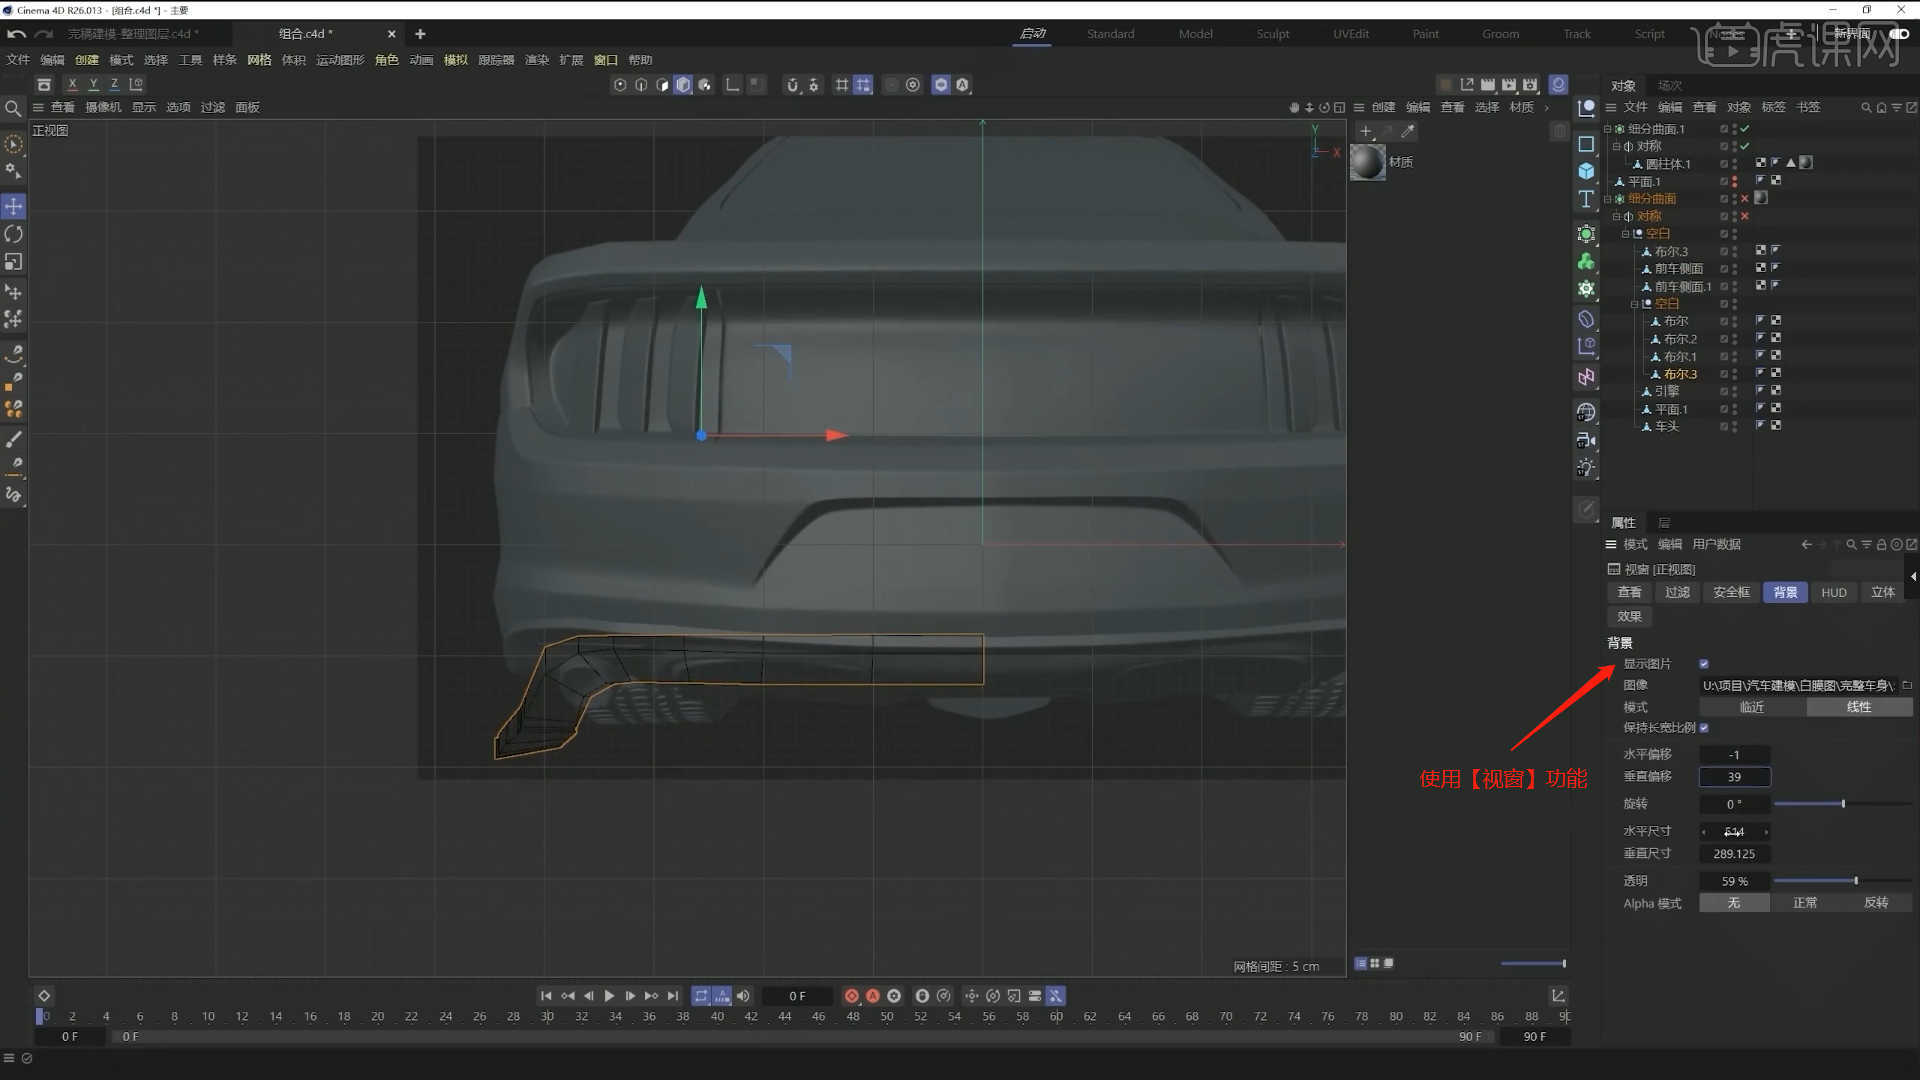Collapse the second orange 空白 node
The image size is (1920, 1080).
(1635, 304)
